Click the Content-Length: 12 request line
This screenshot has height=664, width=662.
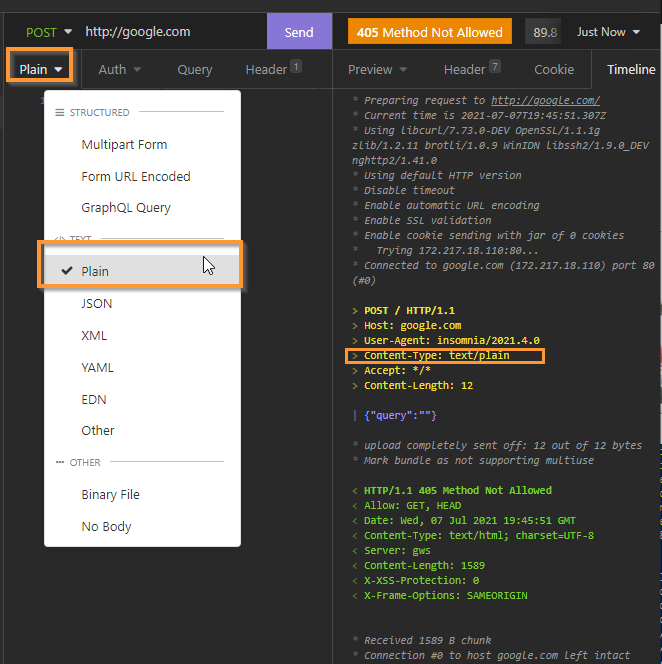(x=418, y=385)
